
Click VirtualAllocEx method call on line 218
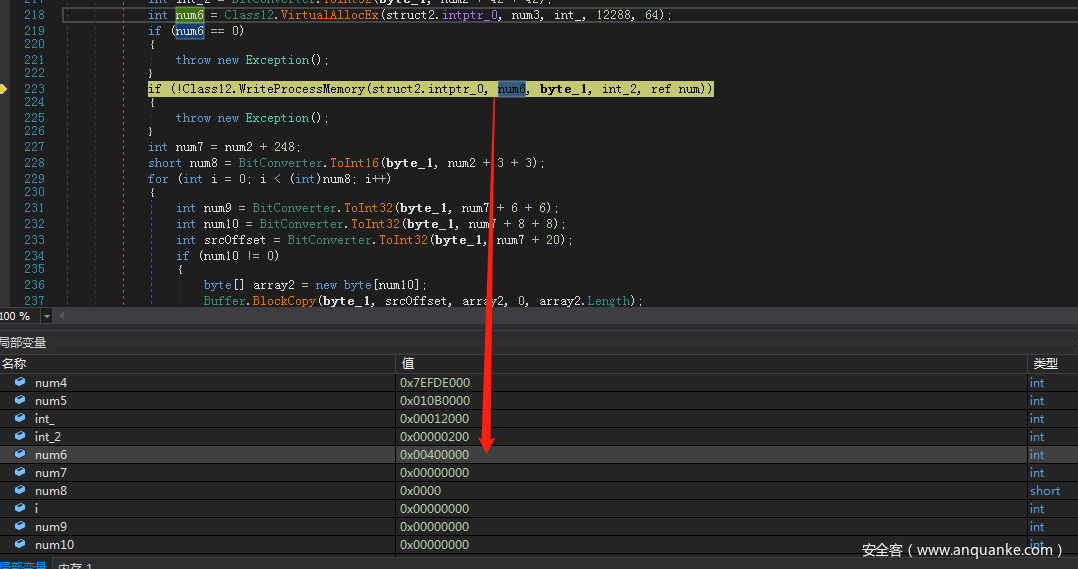click(x=330, y=14)
